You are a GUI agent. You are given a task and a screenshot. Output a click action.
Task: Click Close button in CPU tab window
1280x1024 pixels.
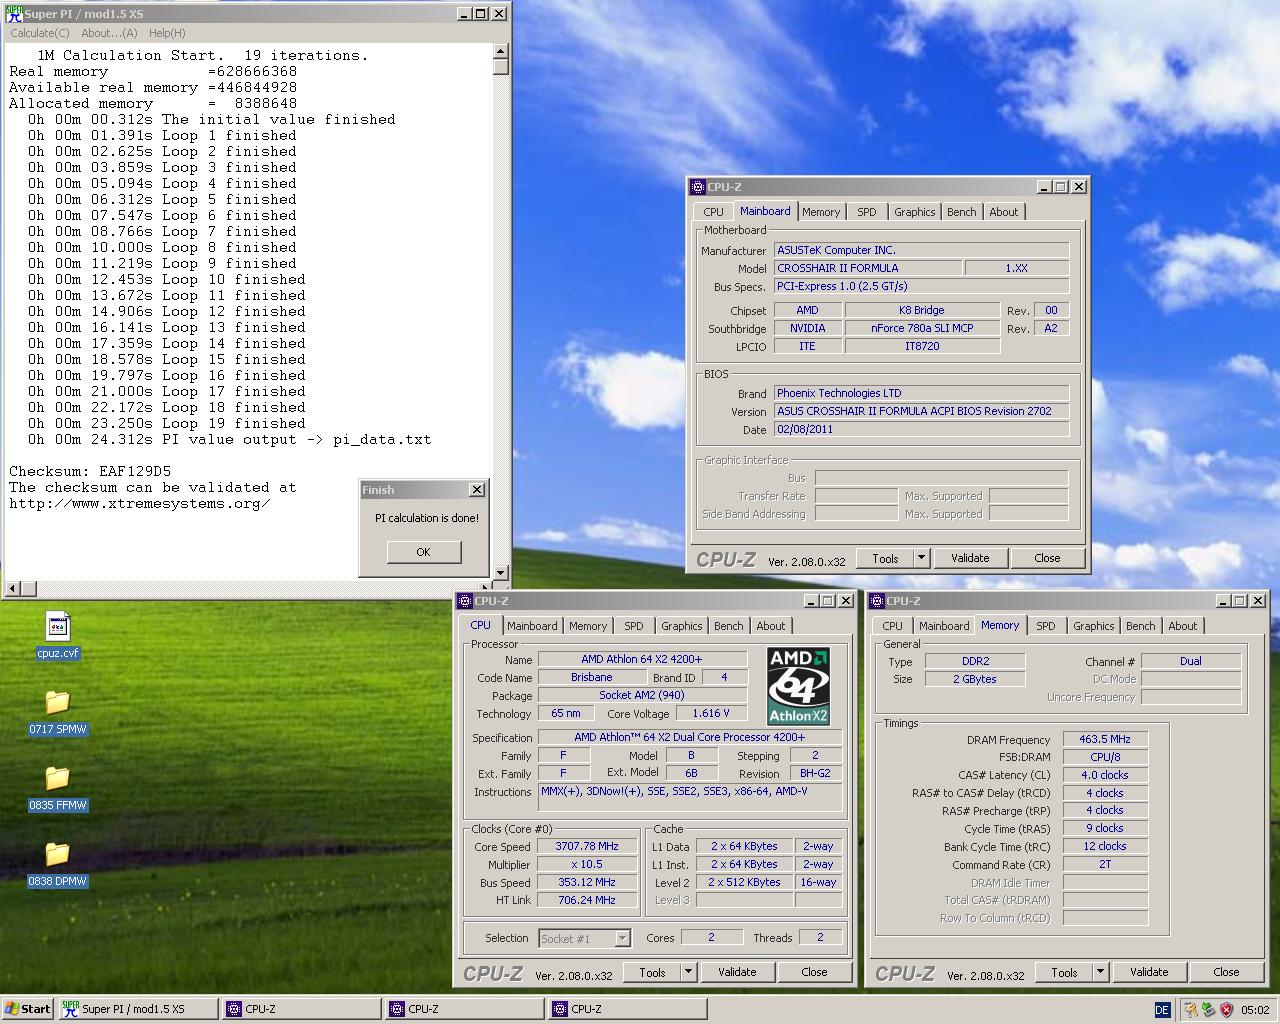point(814,972)
